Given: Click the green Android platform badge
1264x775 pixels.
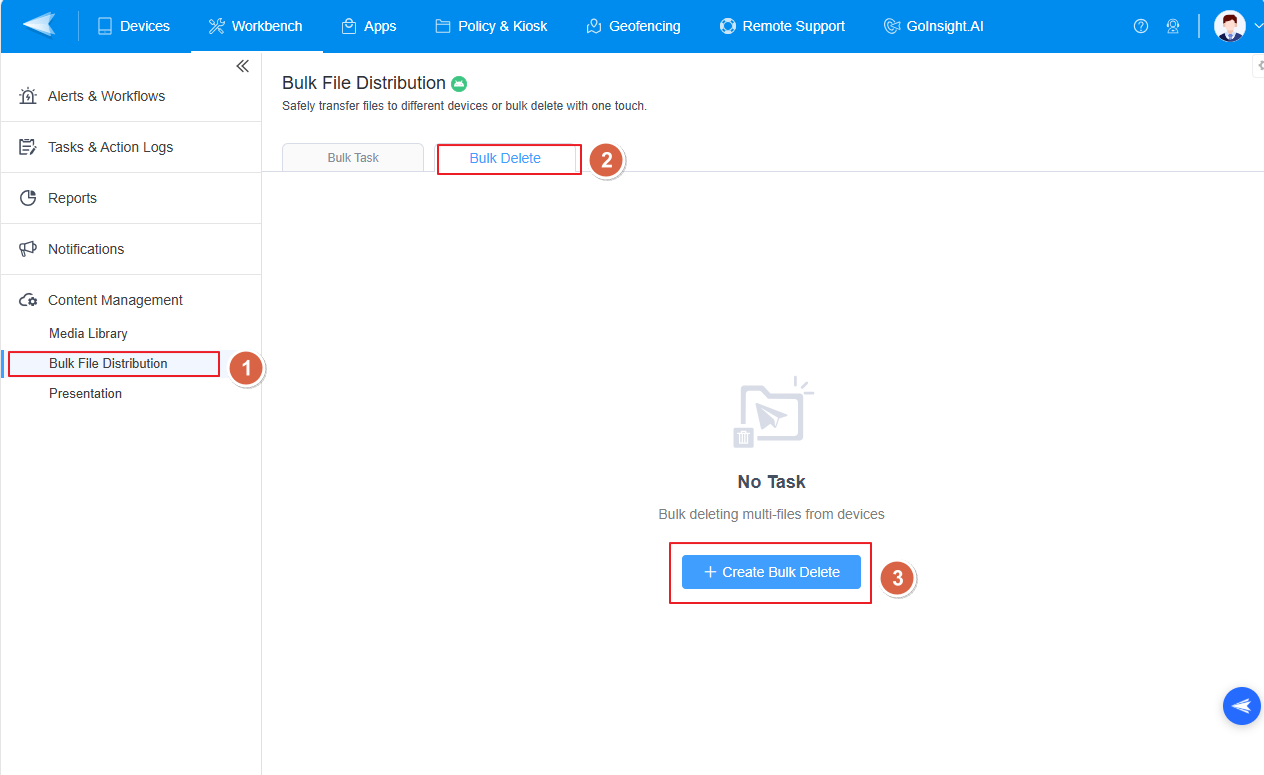Looking at the screenshot, I should coord(459,84).
